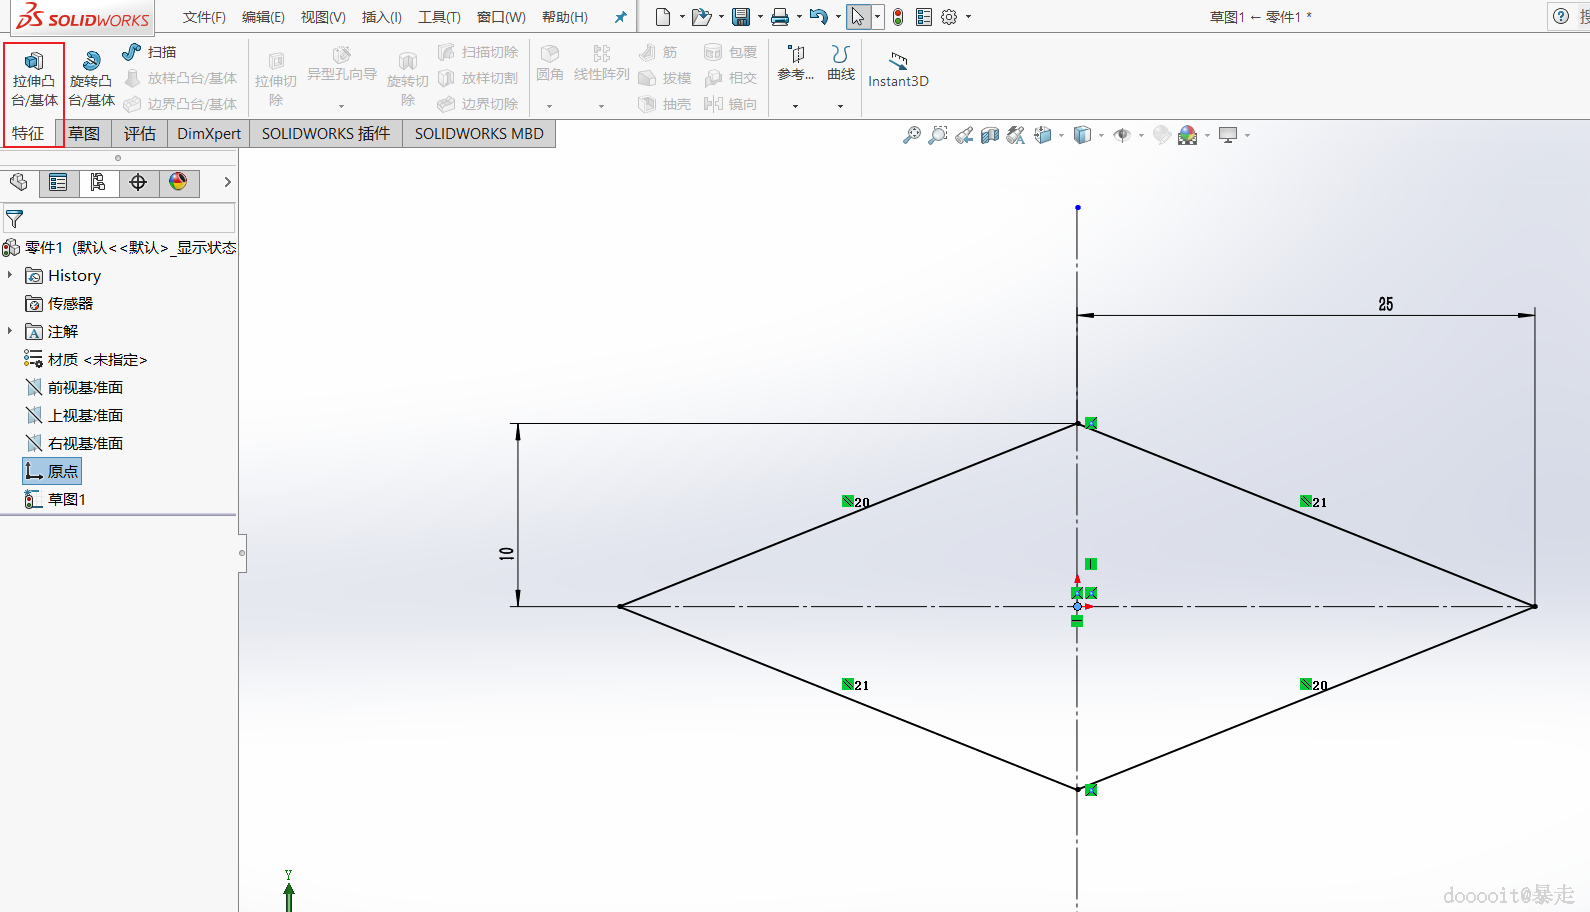The image size is (1590, 912).
Task: Open the 曲线 curves dropdown arrow
Action: [x=840, y=106]
